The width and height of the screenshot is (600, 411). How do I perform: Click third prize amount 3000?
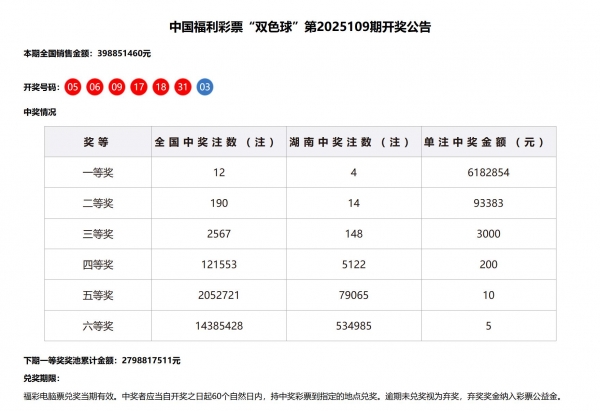488,234
